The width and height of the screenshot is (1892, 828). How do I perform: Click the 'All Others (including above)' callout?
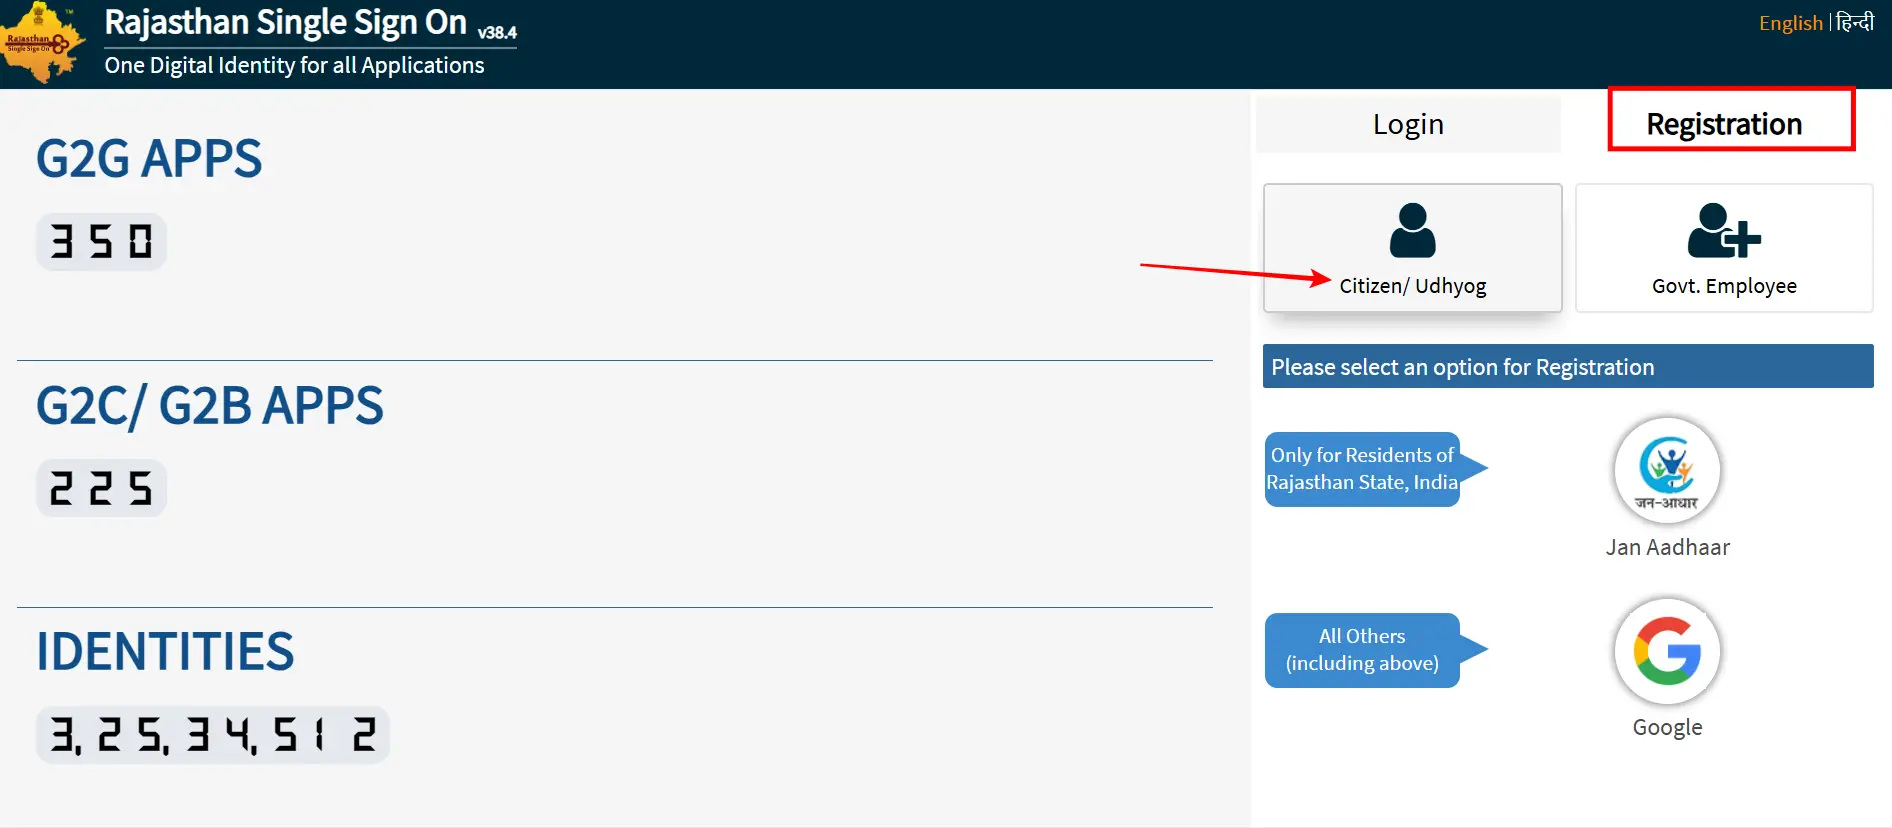[x=1362, y=650]
